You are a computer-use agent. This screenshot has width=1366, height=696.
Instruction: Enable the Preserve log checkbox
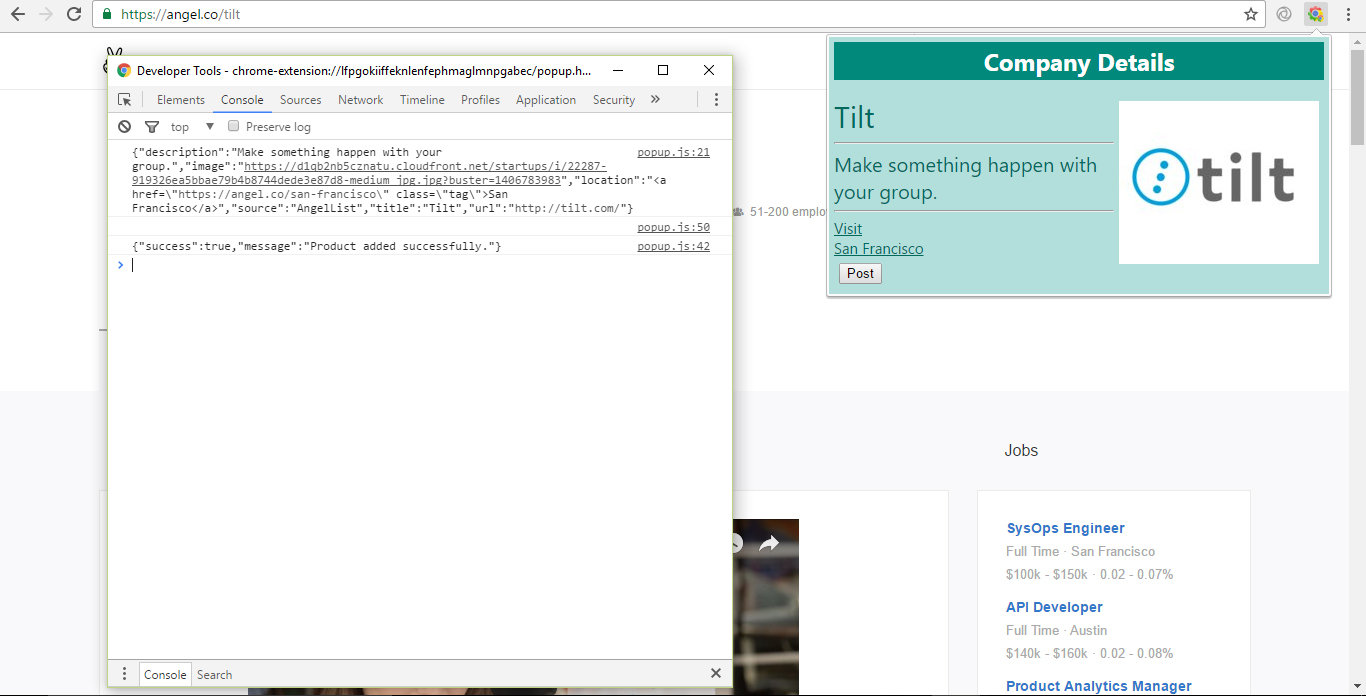(x=234, y=126)
